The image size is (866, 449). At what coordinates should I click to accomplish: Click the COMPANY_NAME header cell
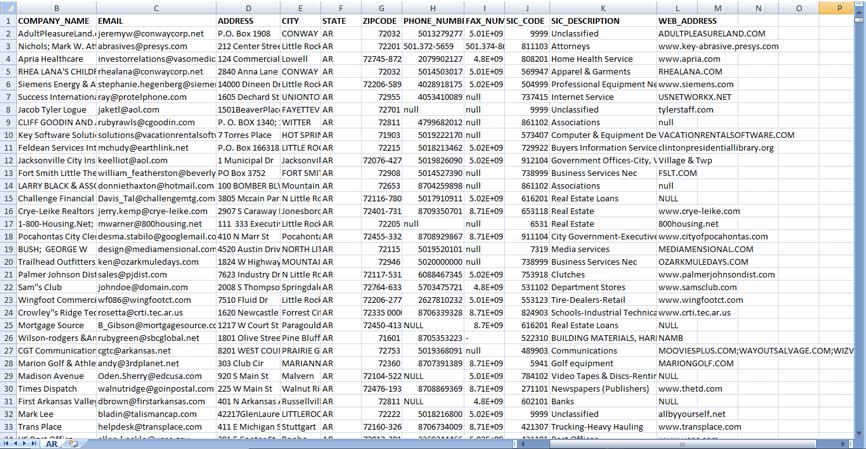(56, 21)
